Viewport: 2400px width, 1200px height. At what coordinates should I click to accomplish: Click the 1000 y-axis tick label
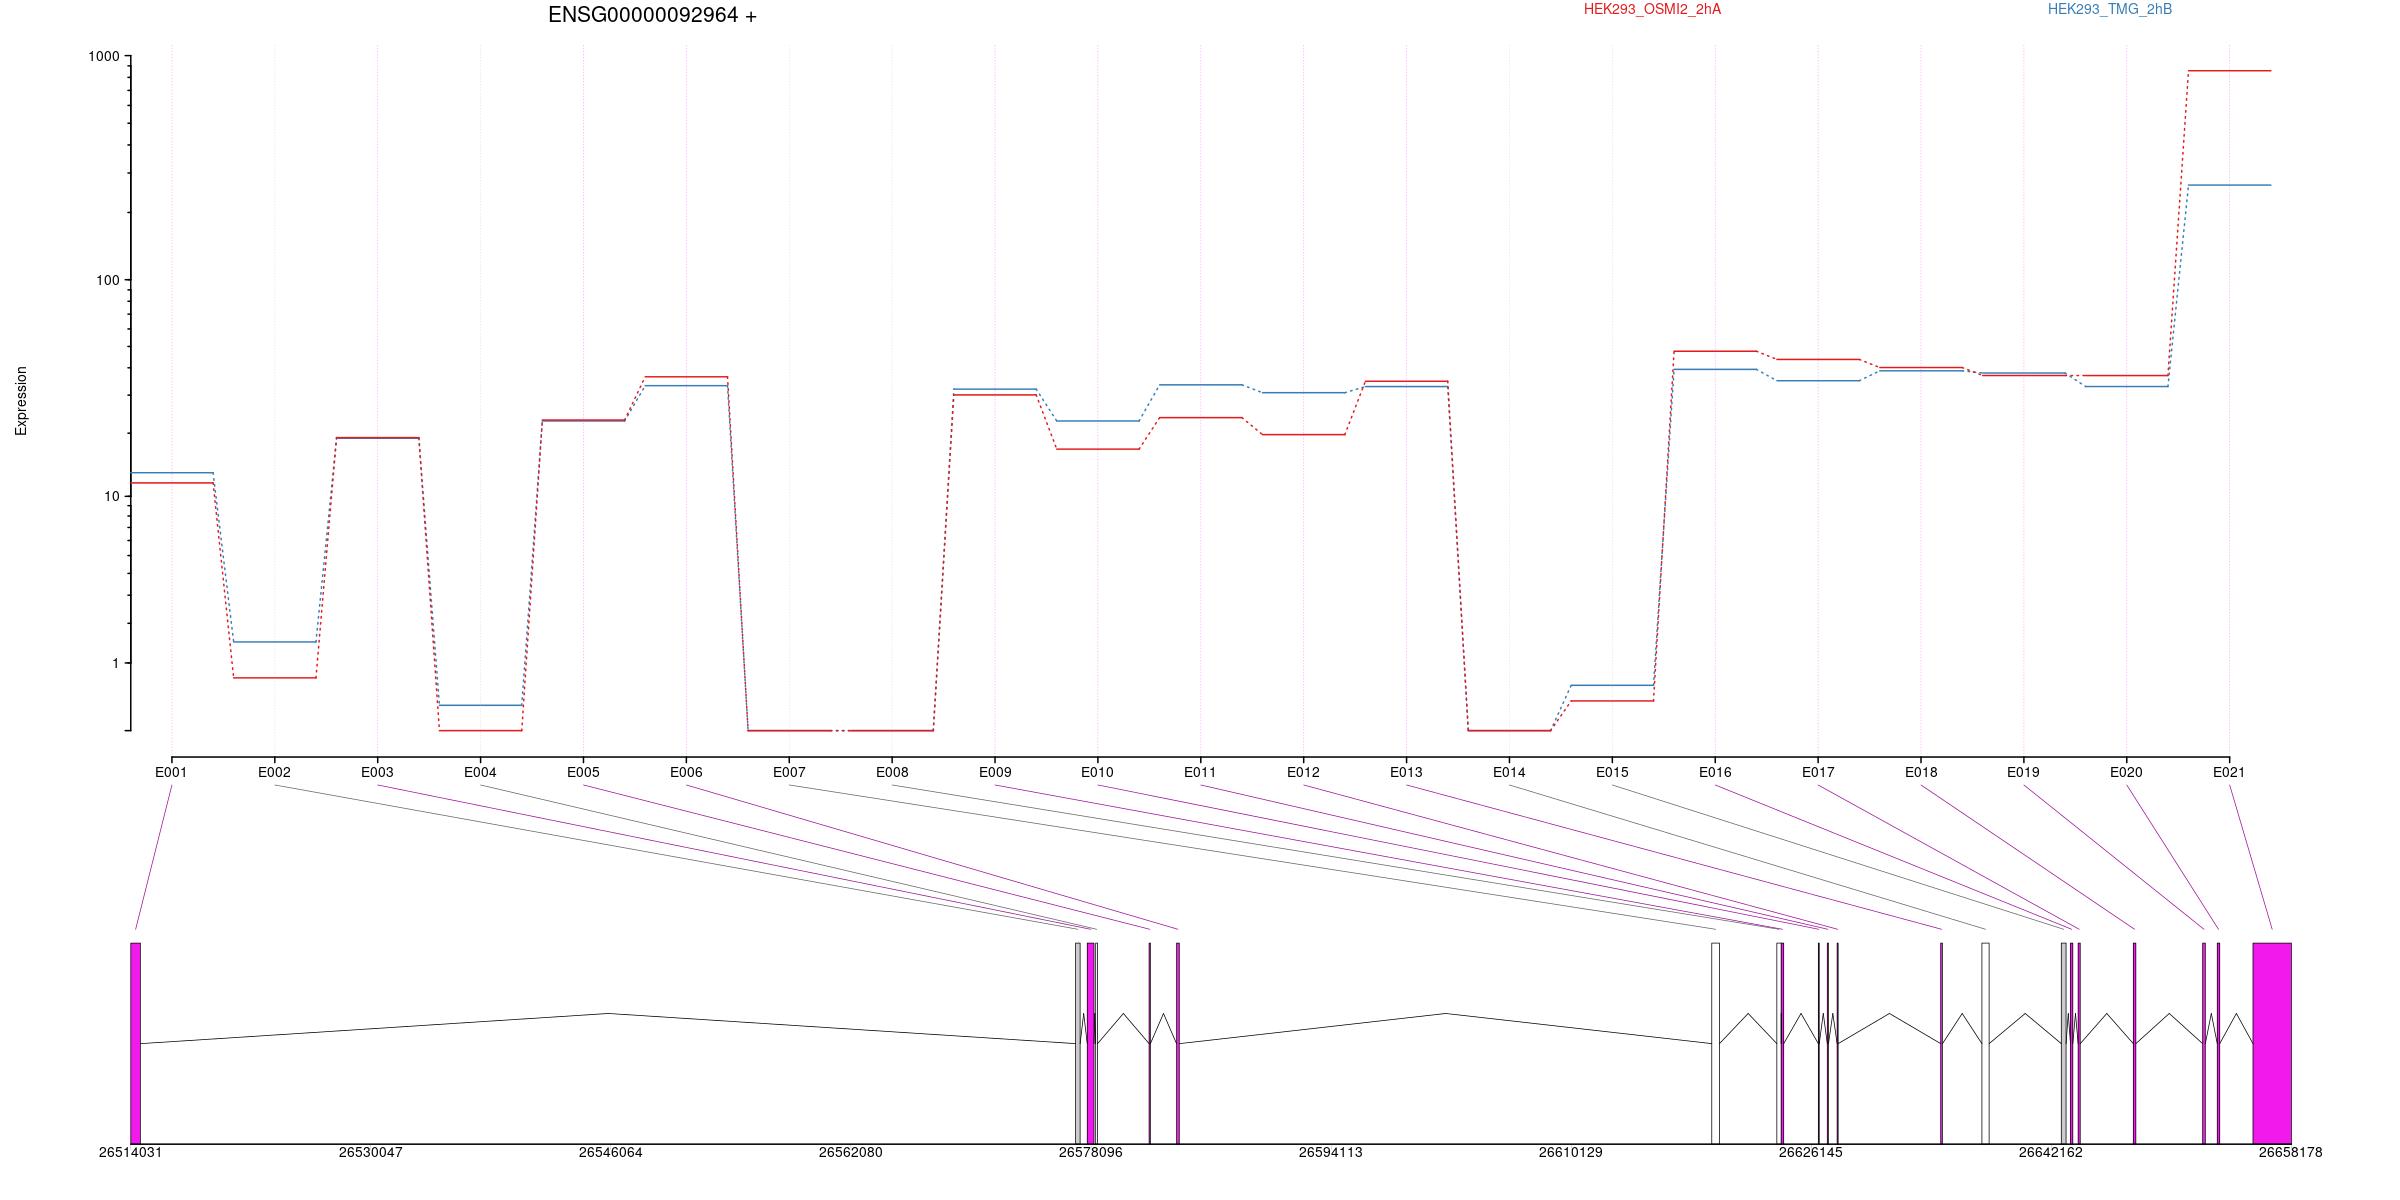tap(104, 57)
